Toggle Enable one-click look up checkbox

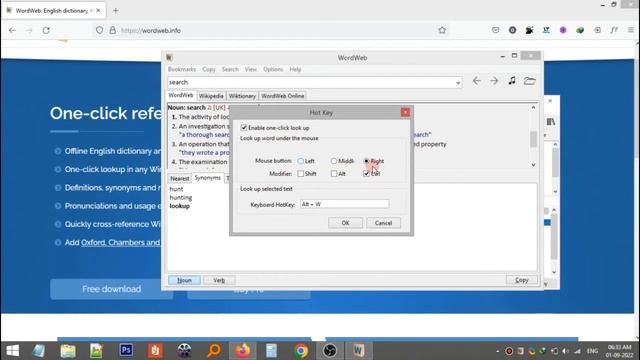pyautogui.click(x=244, y=128)
